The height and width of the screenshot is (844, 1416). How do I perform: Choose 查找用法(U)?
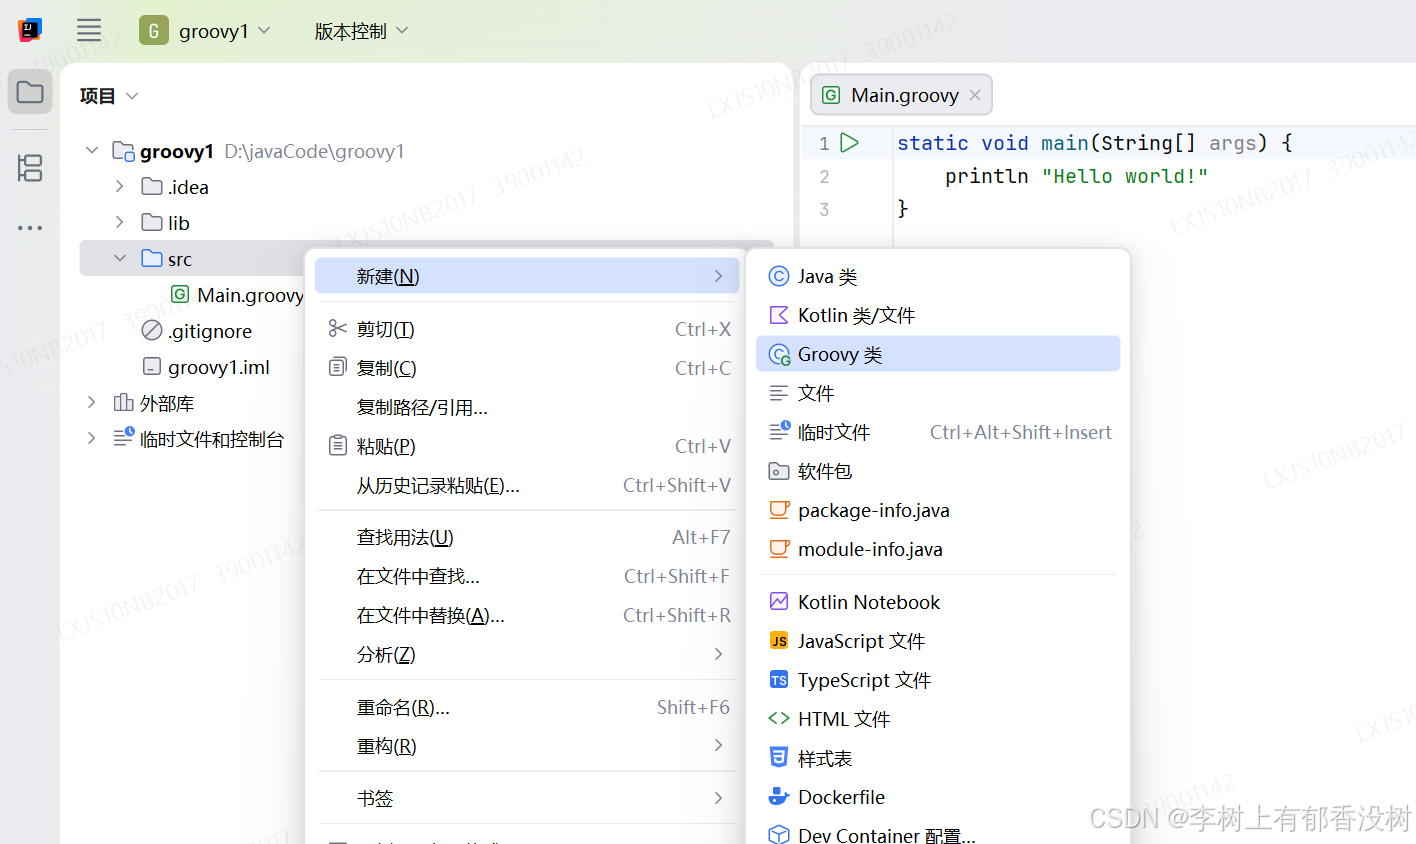[527, 537]
